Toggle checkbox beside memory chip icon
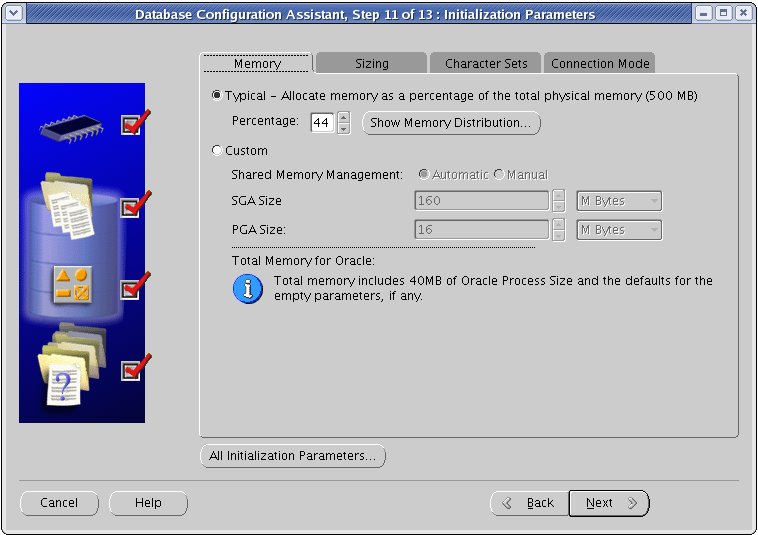Image resolution: width=758 pixels, height=535 pixels. point(131,125)
